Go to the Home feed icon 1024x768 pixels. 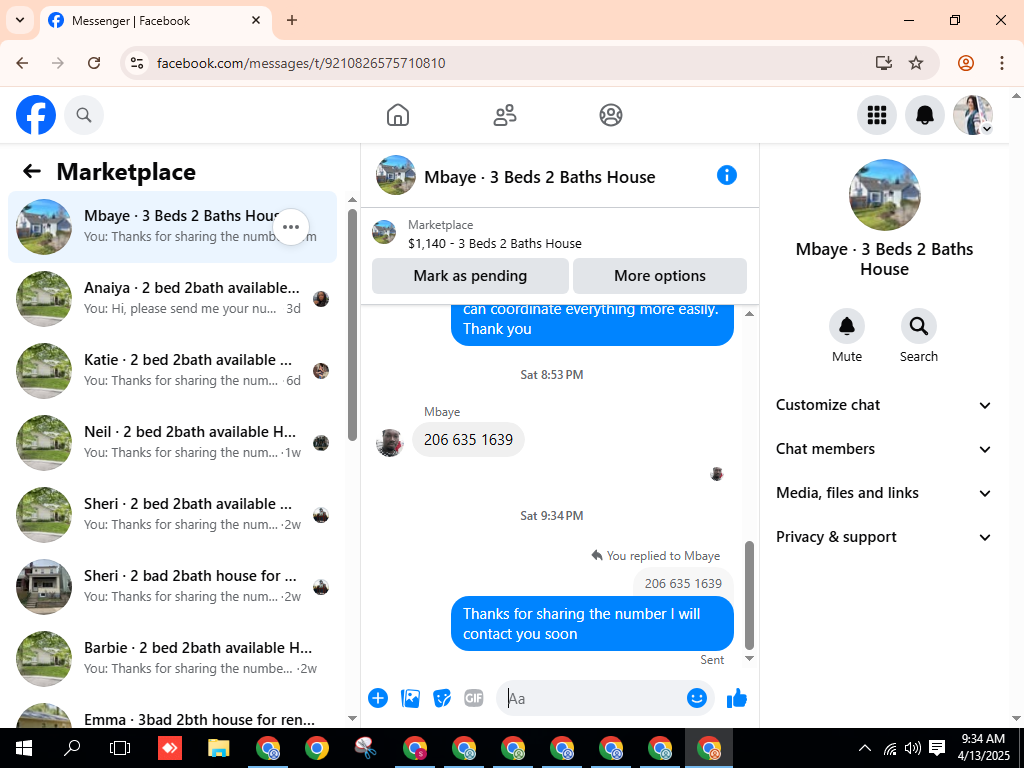pyautogui.click(x=398, y=115)
